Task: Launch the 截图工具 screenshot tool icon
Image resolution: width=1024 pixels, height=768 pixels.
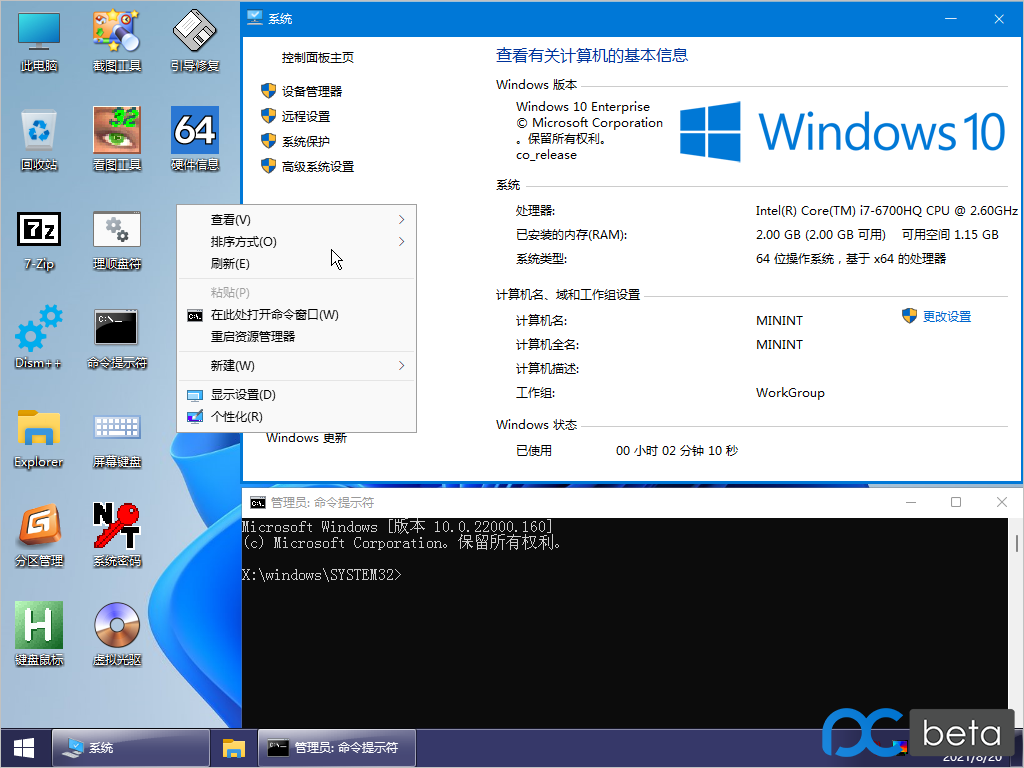Action: [x=117, y=40]
